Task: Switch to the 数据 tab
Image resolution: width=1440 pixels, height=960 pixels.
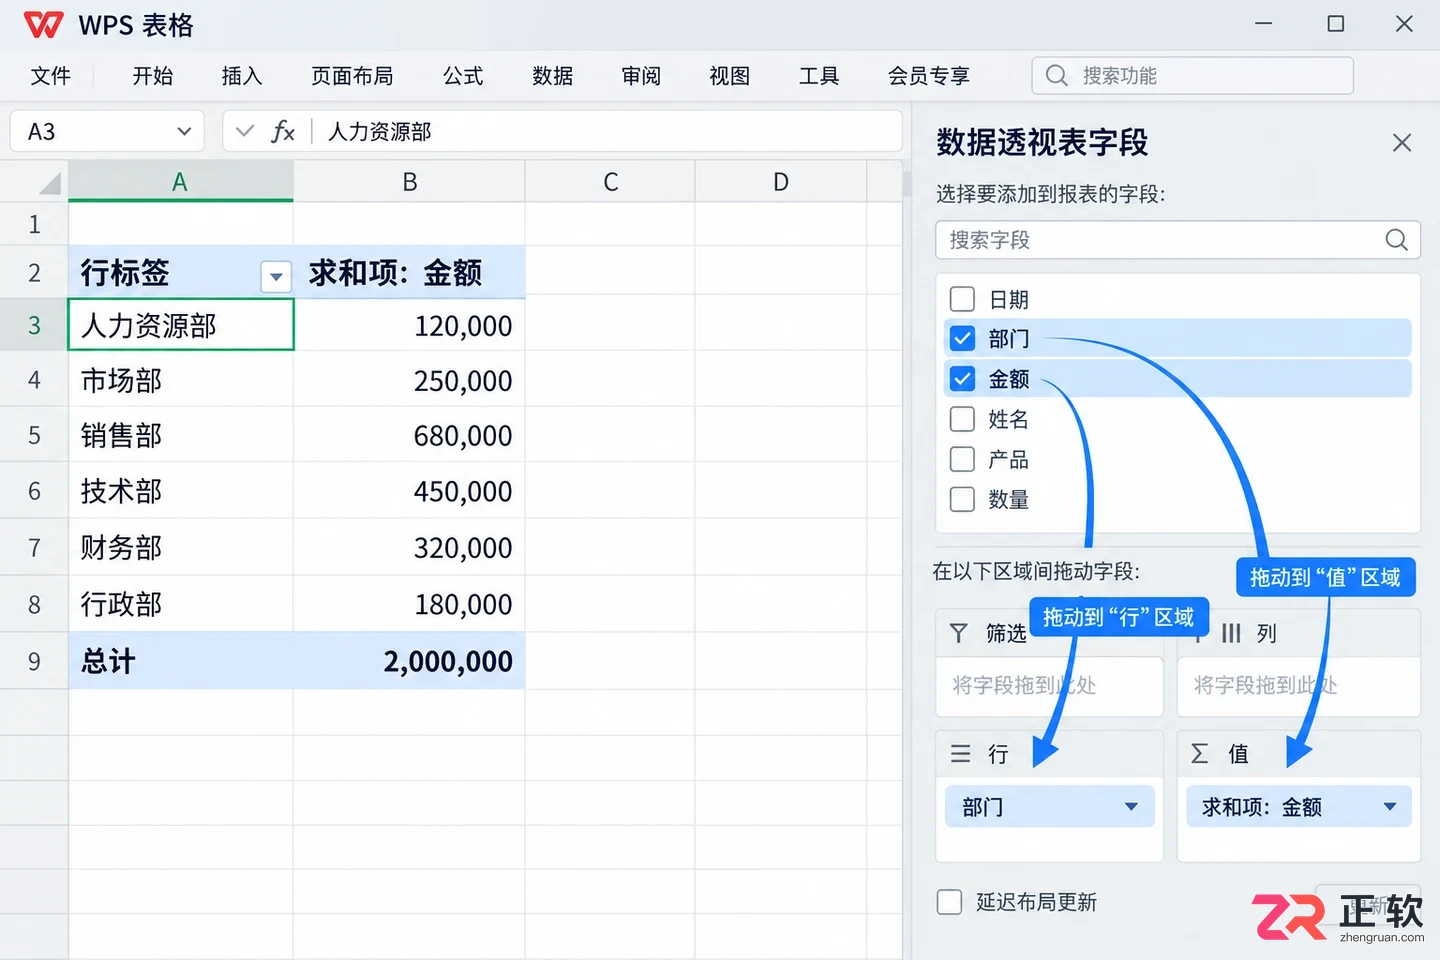Action: click(x=553, y=76)
